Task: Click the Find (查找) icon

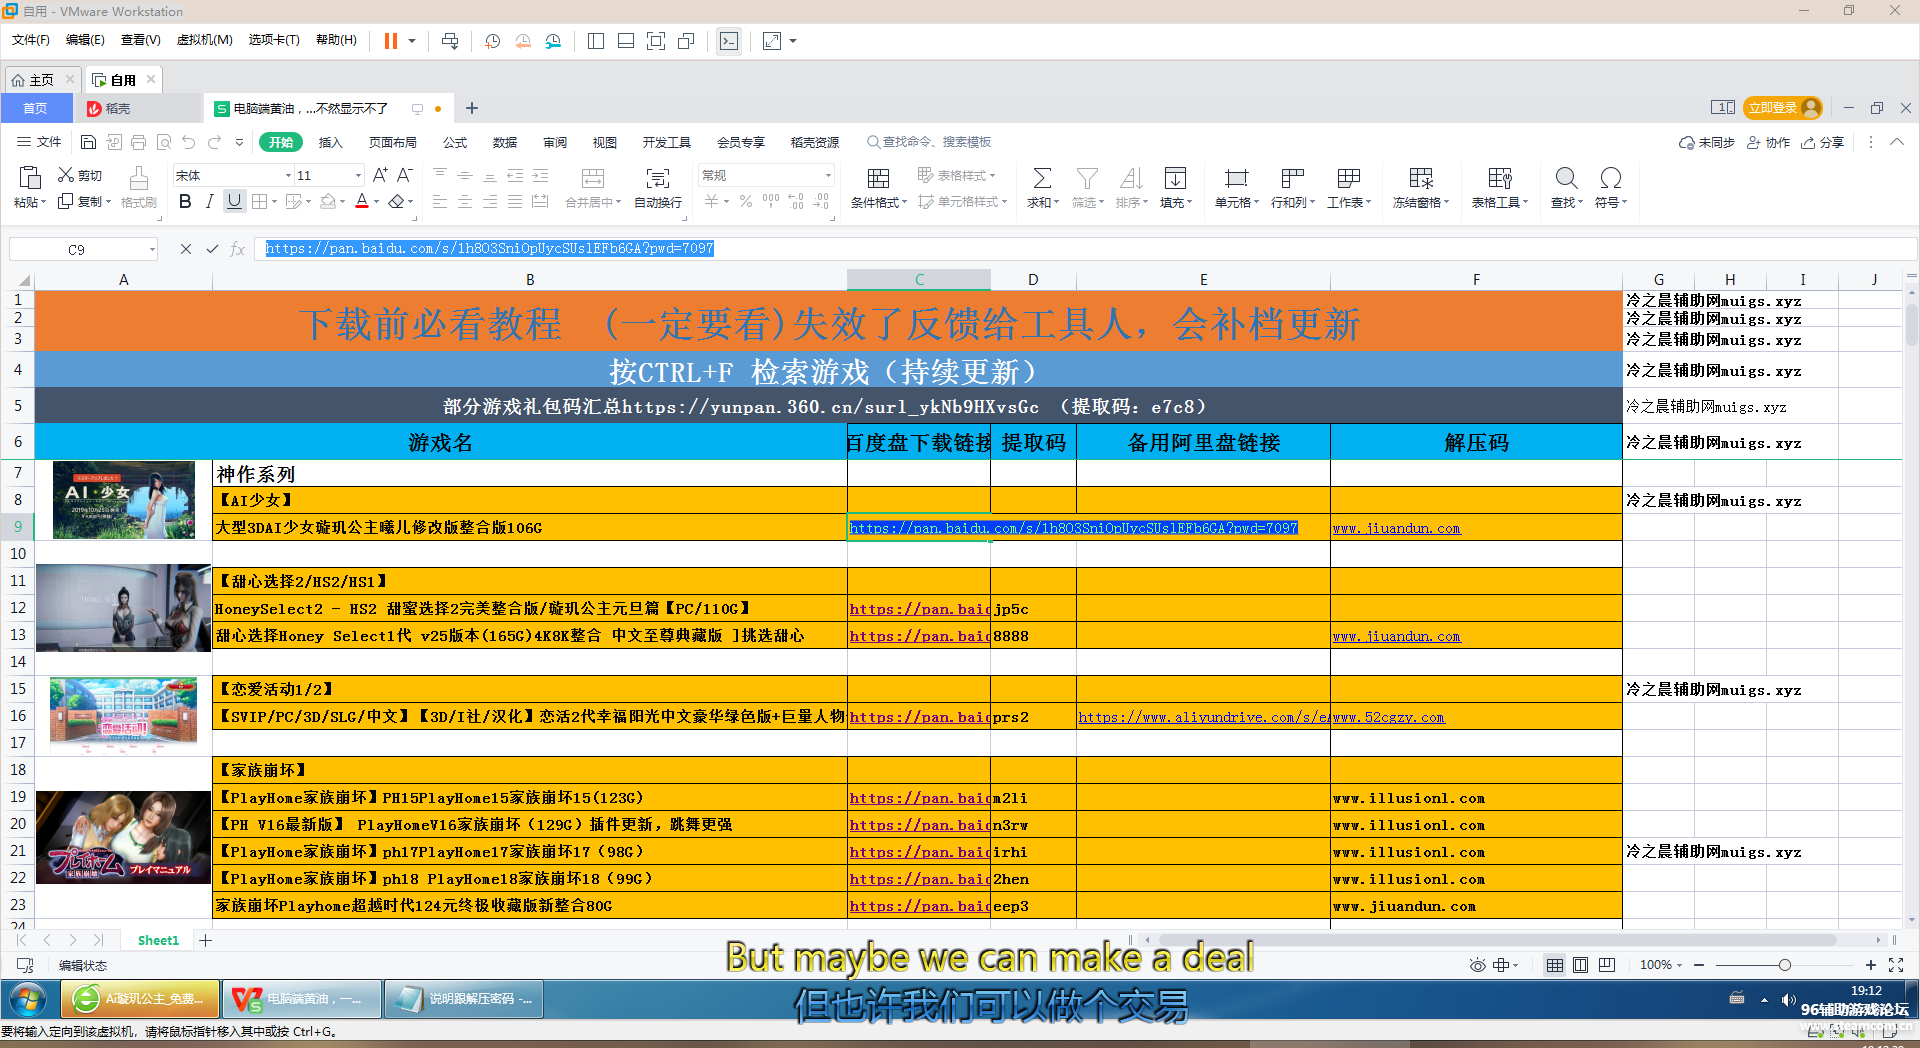Action: point(1565,188)
